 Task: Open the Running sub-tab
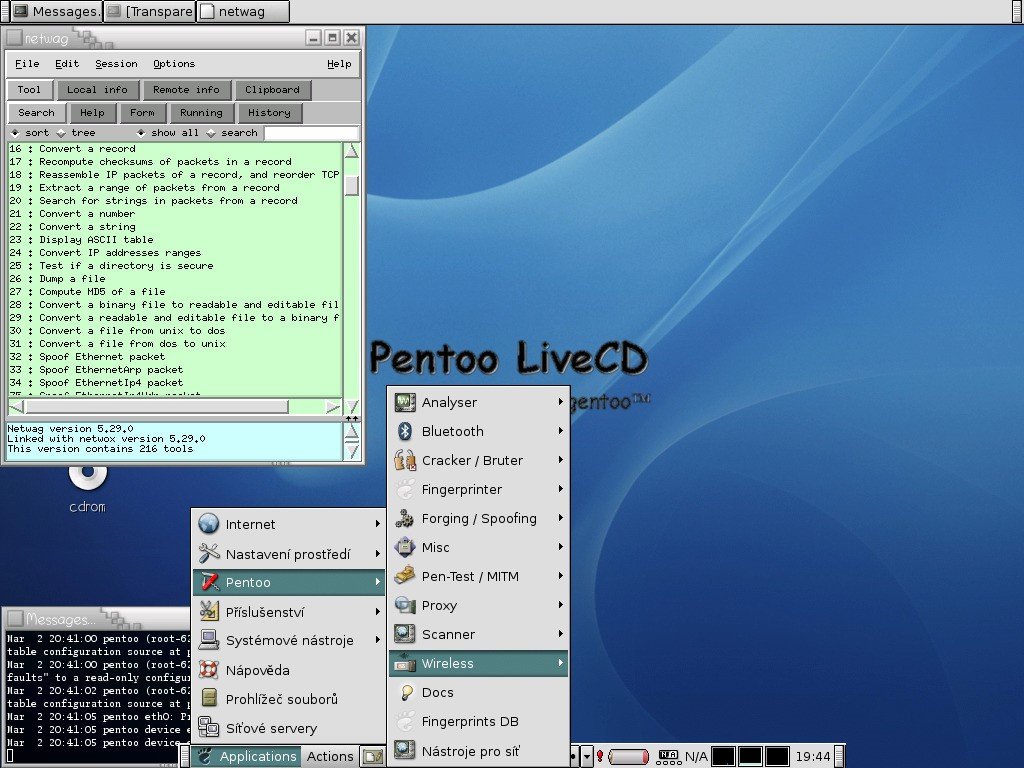pyautogui.click(x=201, y=112)
